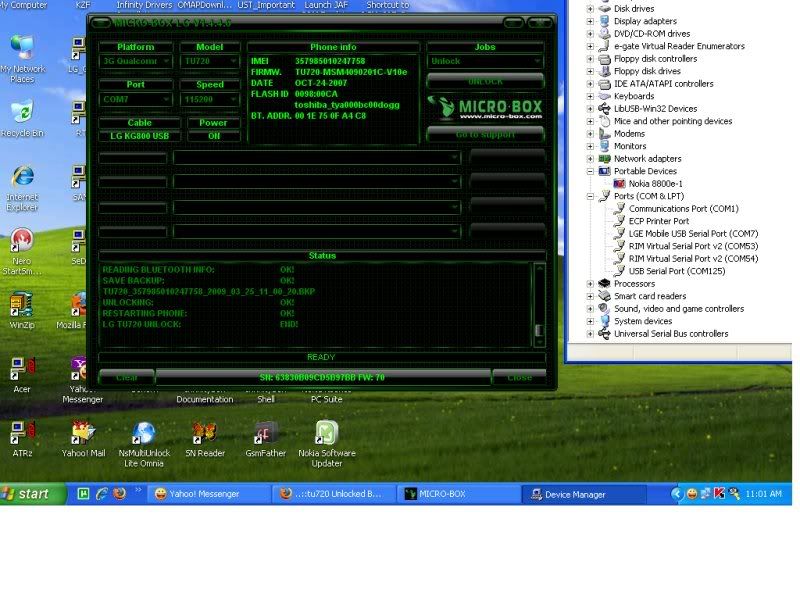
Task: Open the My Network Places desktop icon
Action: [x=23, y=58]
